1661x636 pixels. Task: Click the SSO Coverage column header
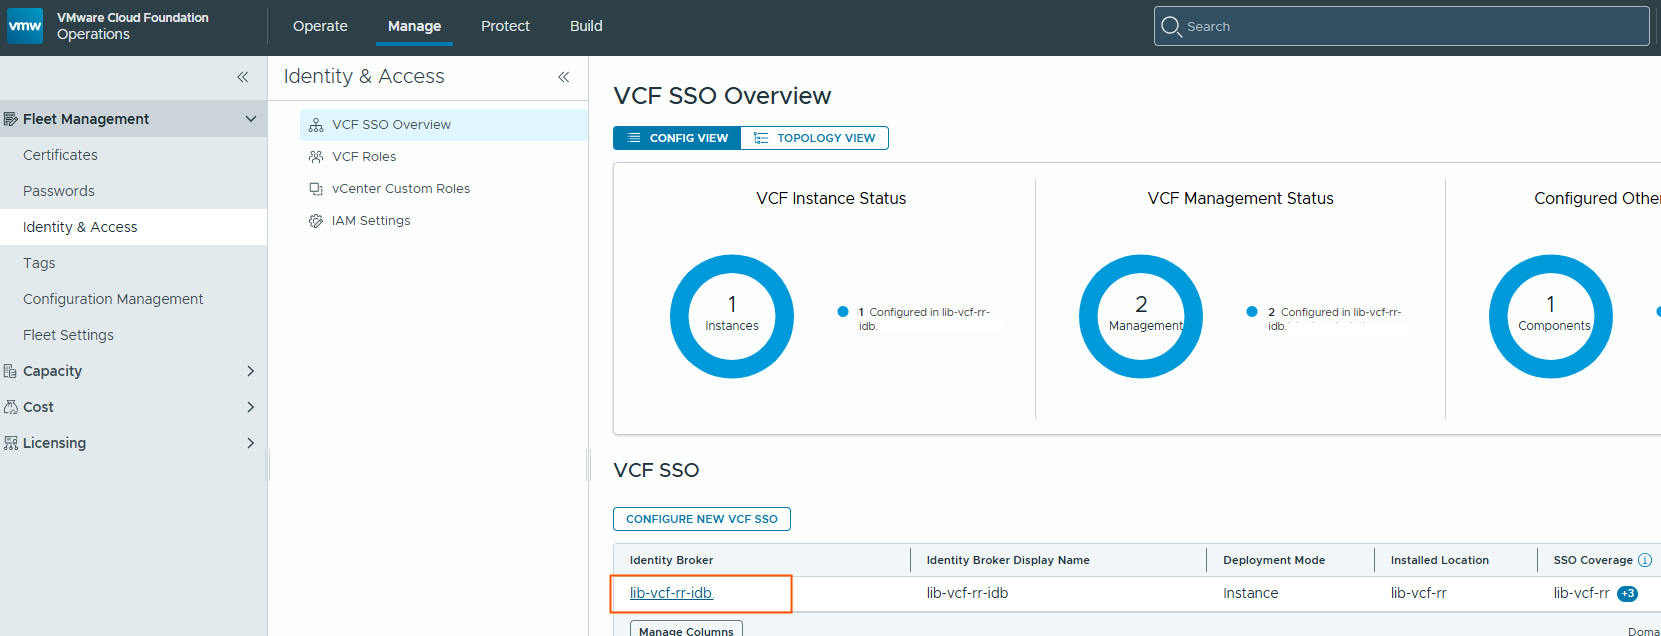point(1593,560)
